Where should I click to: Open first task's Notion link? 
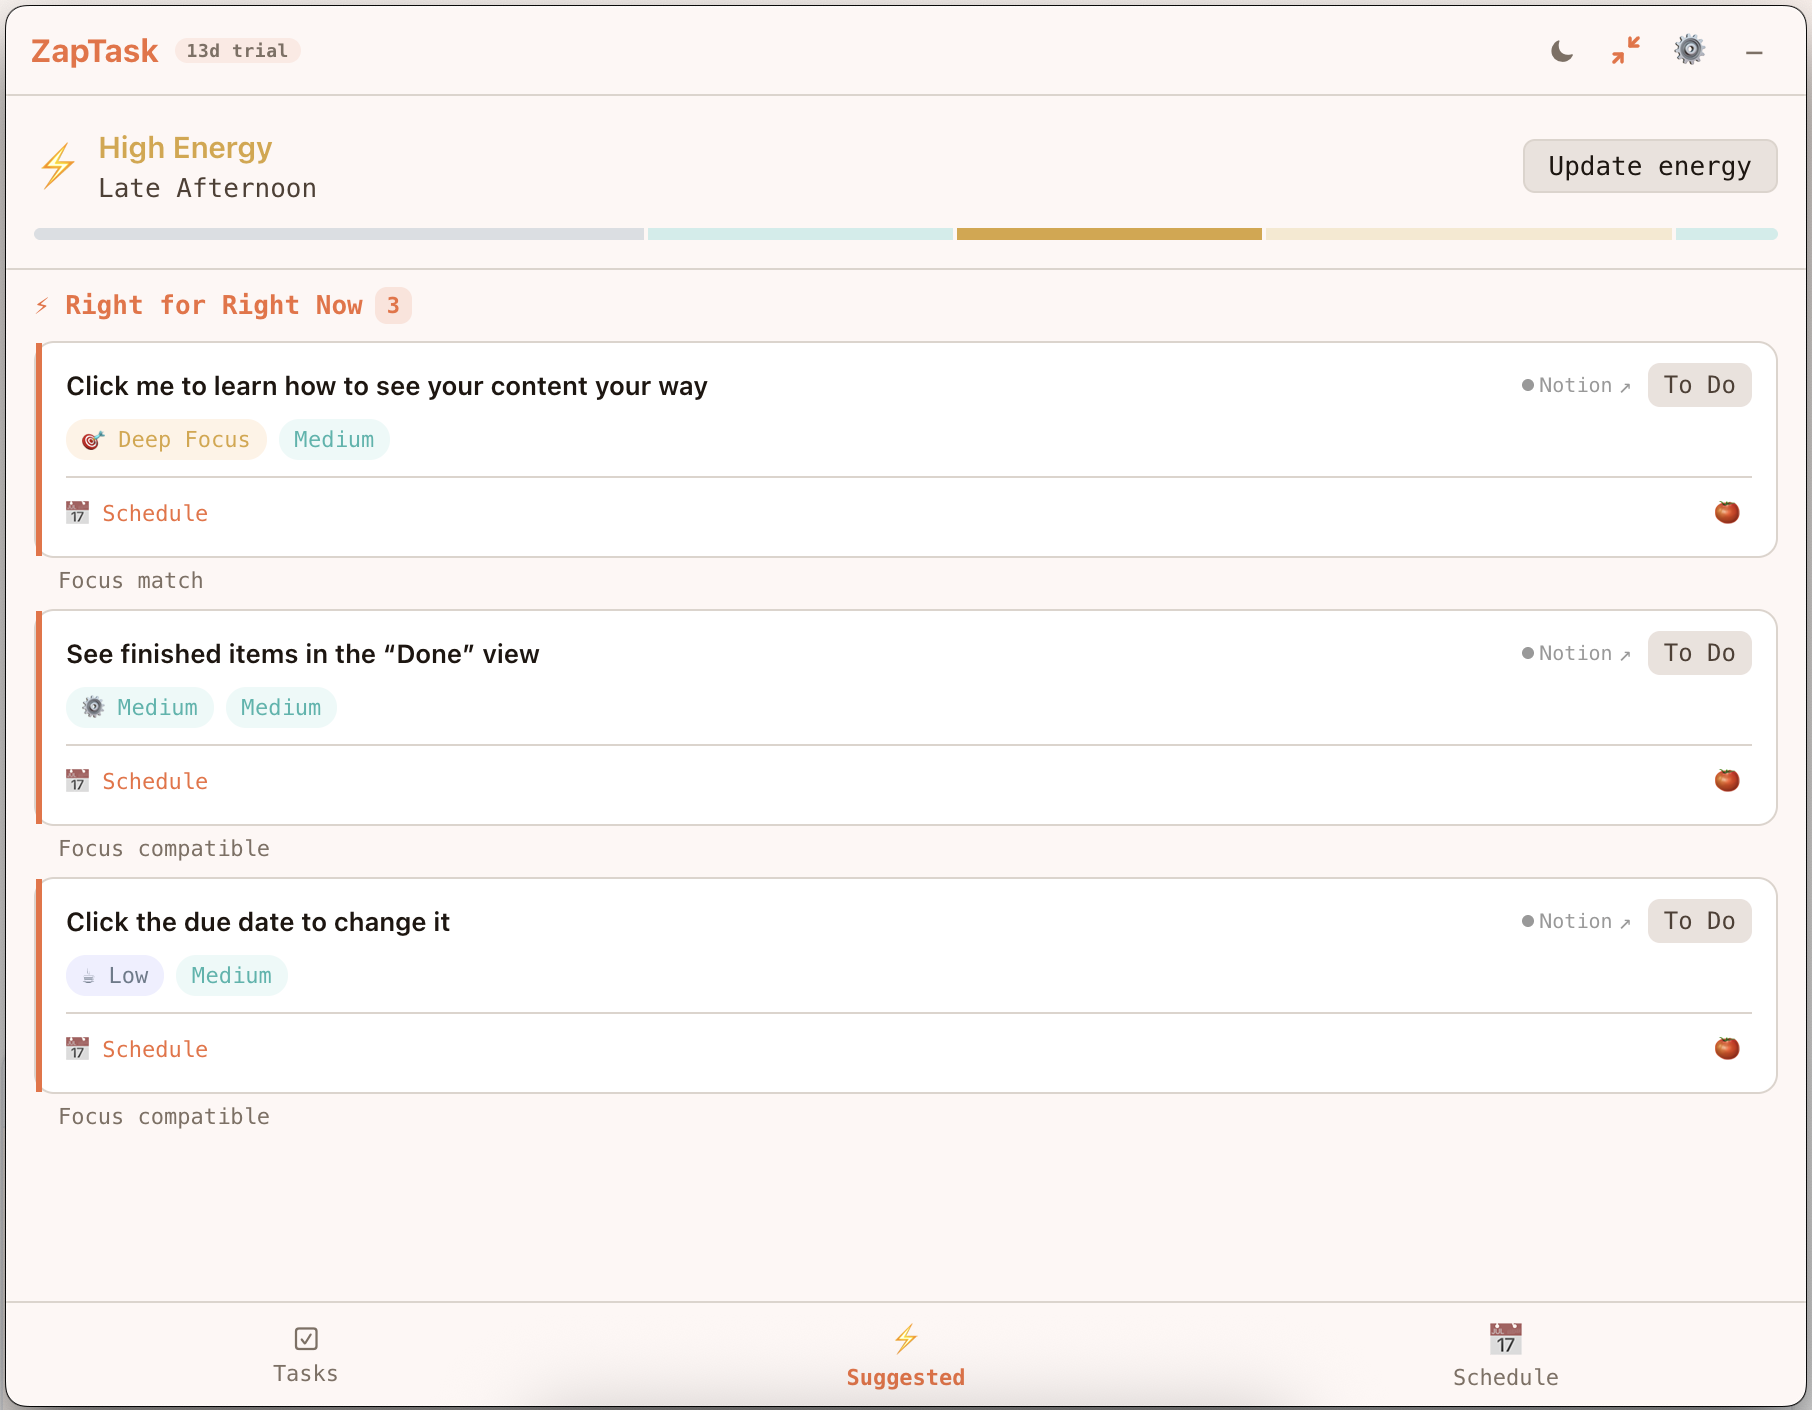(x=1576, y=386)
